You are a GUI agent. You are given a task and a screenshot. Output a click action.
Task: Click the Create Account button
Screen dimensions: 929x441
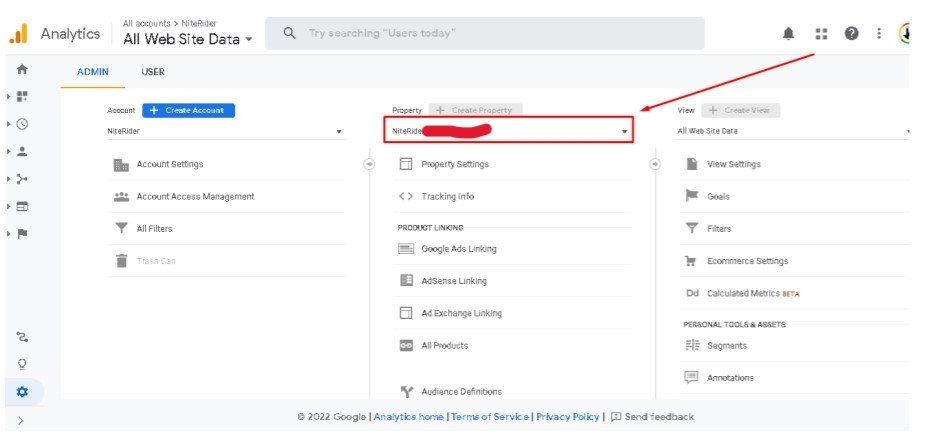click(188, 111)
